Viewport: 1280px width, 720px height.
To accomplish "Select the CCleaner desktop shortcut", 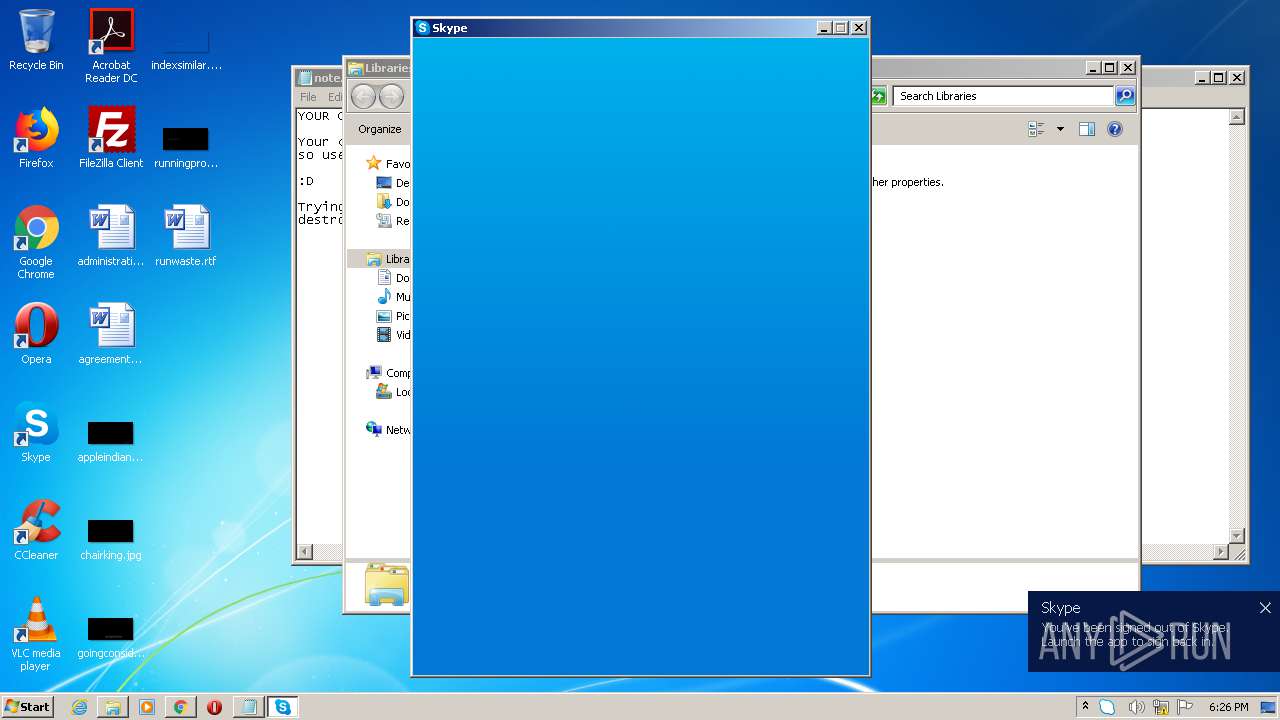I will point(36,530).
